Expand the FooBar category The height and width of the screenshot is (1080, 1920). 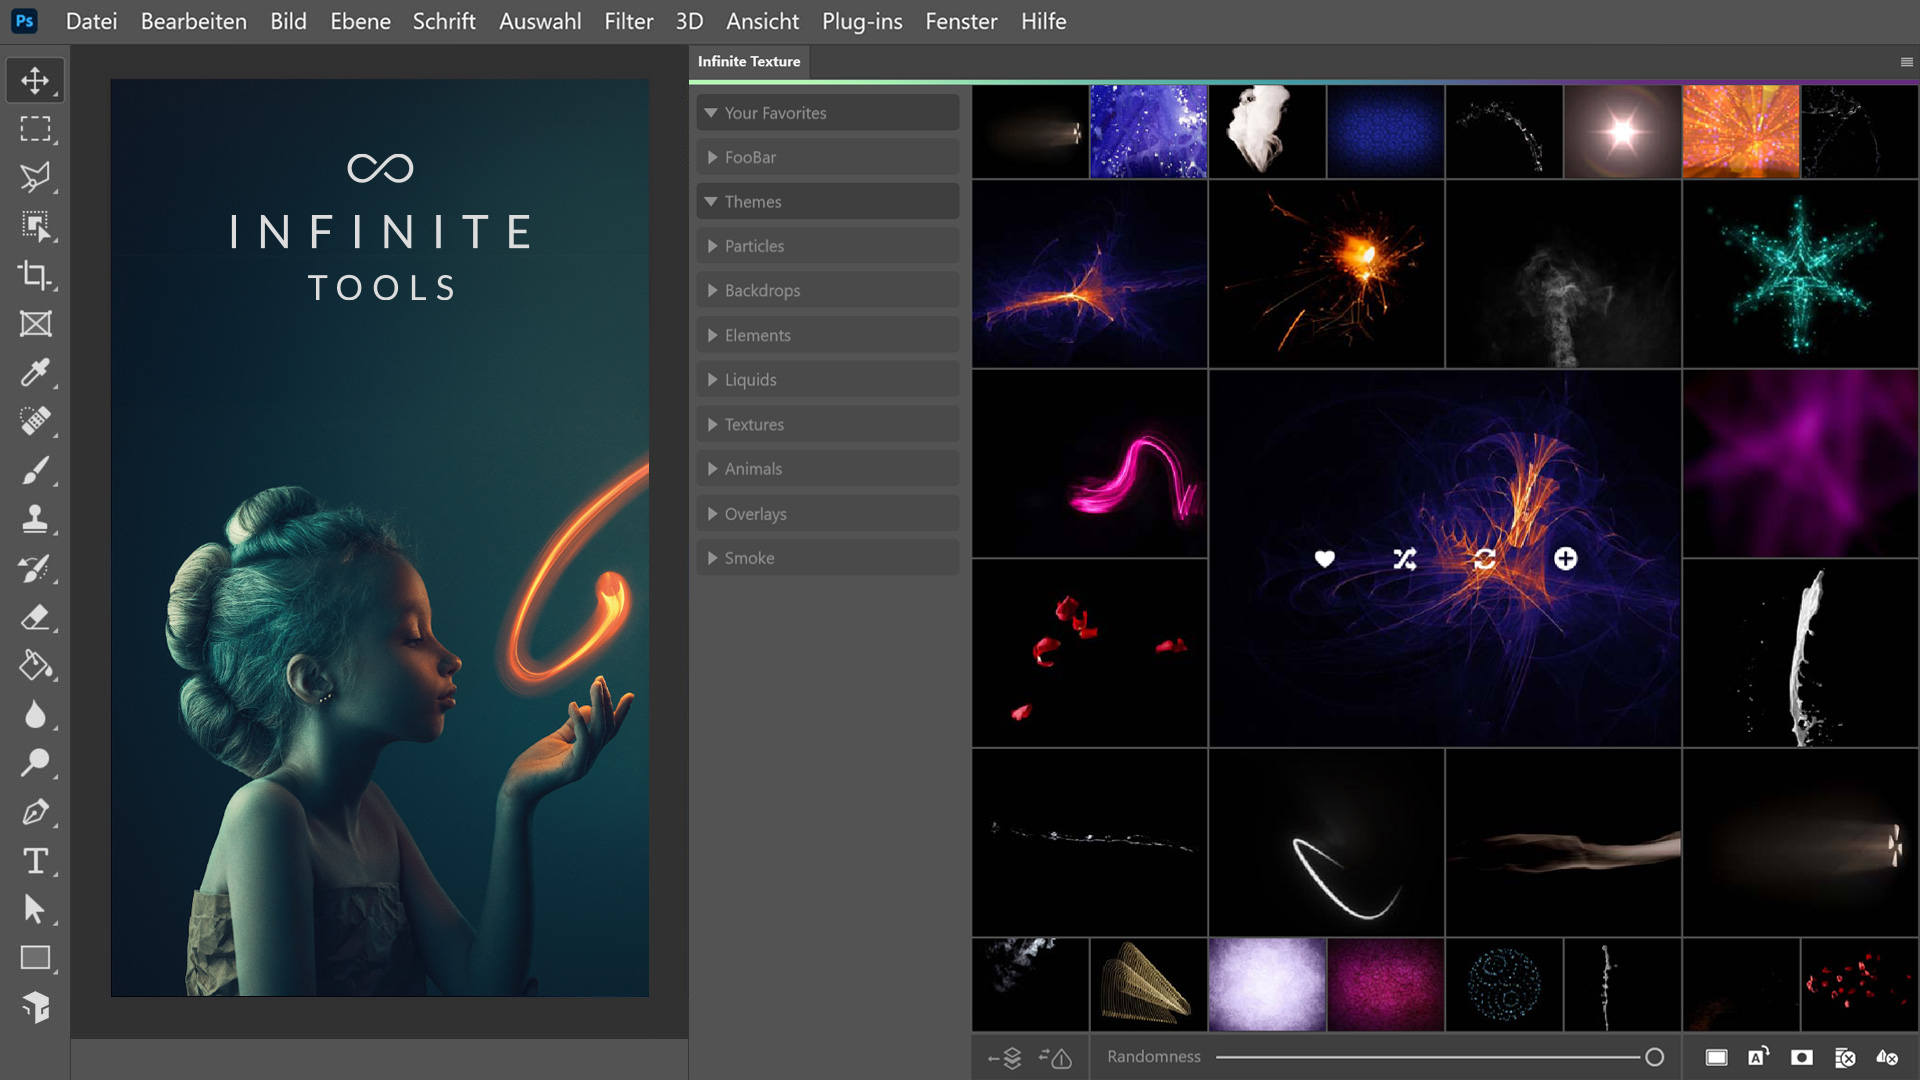(828, 157)
